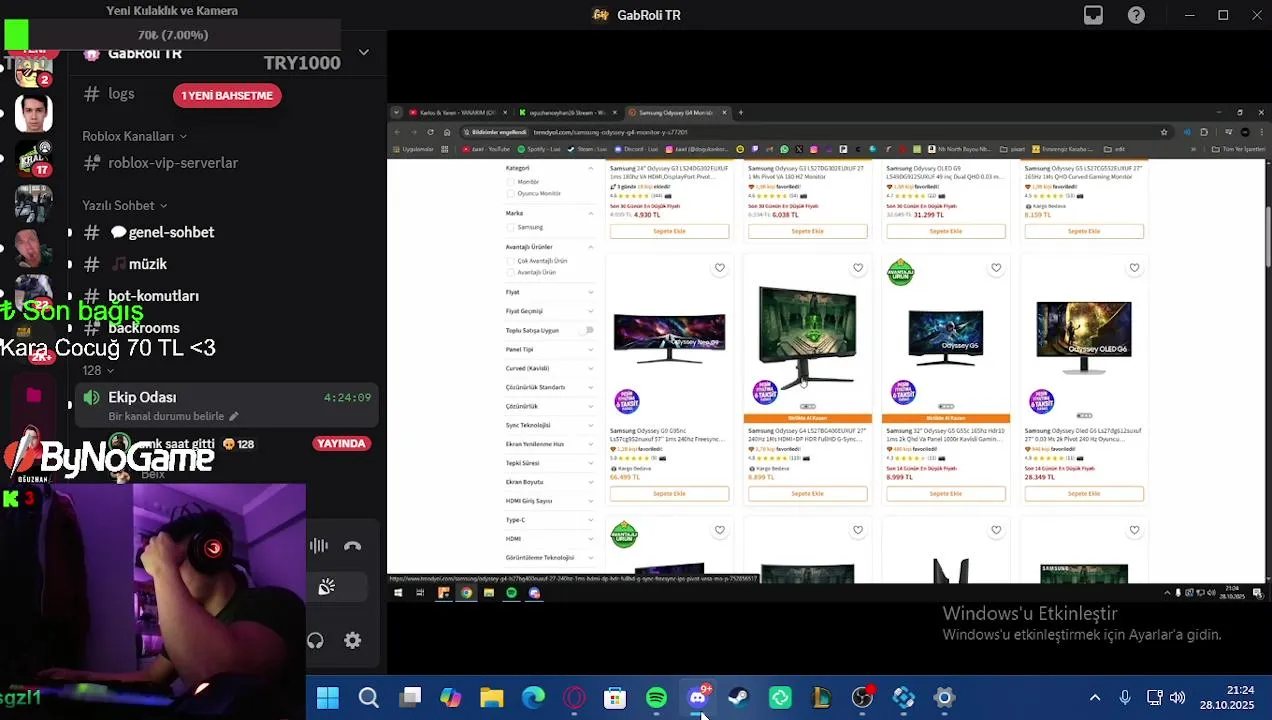Open Discord inbox icon in title bar
Image resolution: width=1272 pixels, height=720 pixels.
[x=1093, y=15]
